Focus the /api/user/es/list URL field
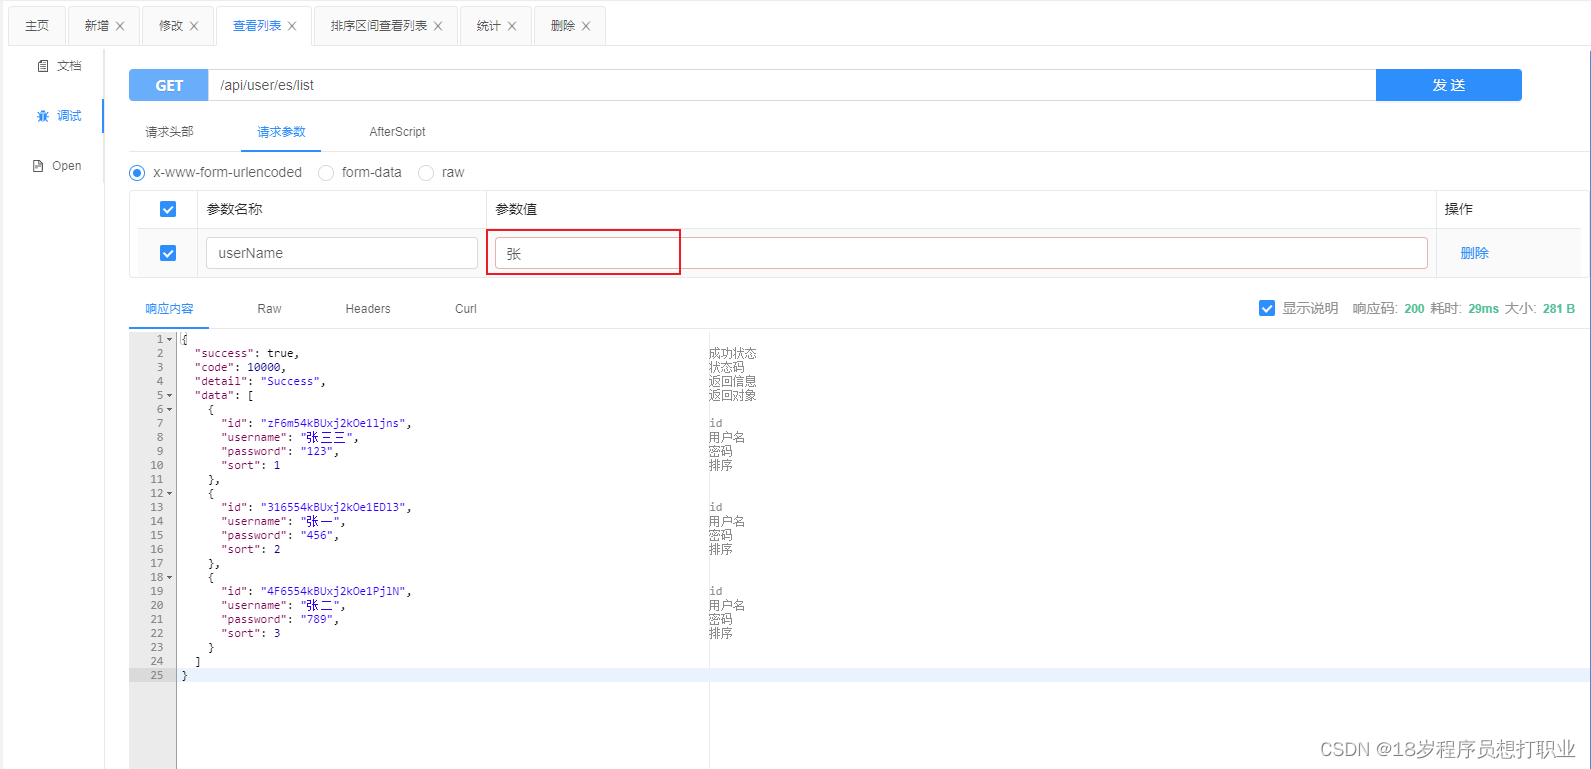This screenshot has height=769, width=1591. pos(792,85)
